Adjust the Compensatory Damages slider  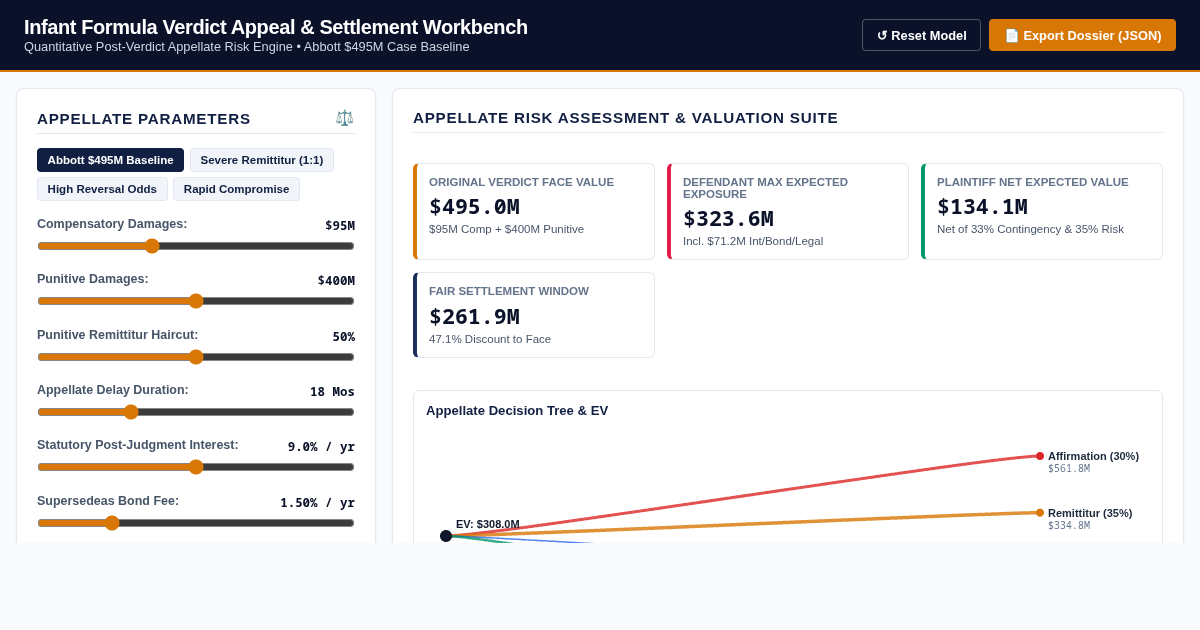(x=196, y=246)
